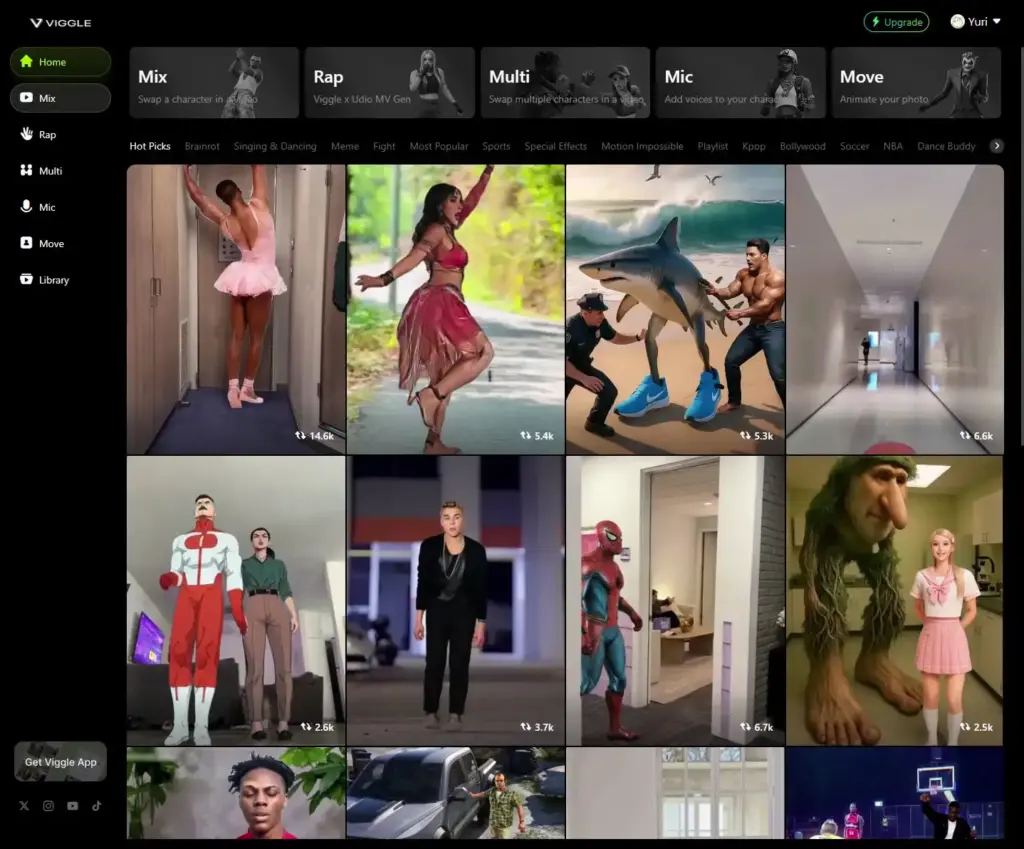
Task: Click the 3.7k remix count
Action: [537, 727]
